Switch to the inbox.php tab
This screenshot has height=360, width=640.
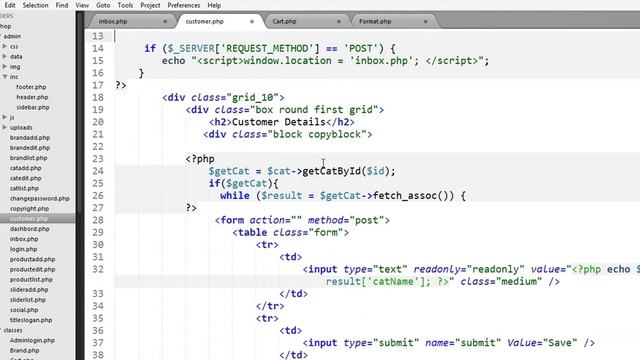click(113, 21)
